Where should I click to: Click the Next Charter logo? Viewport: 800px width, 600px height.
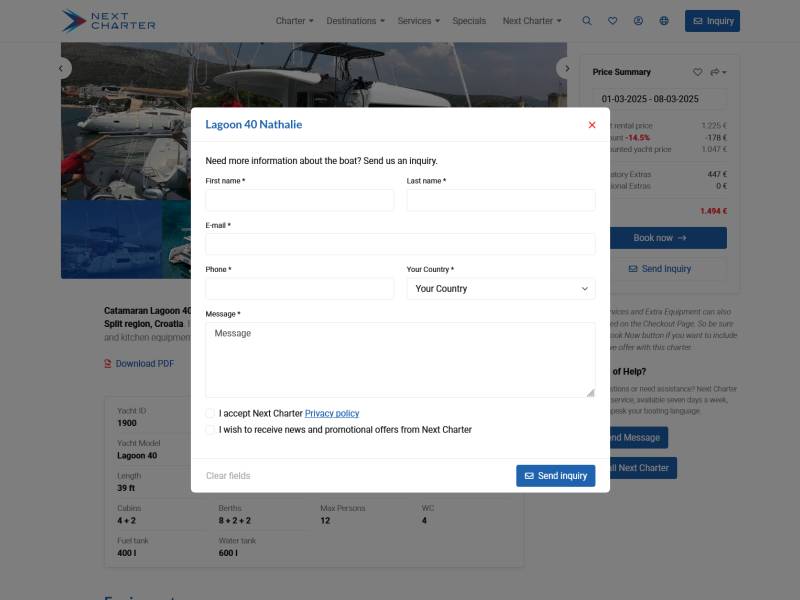click(108, 21)
